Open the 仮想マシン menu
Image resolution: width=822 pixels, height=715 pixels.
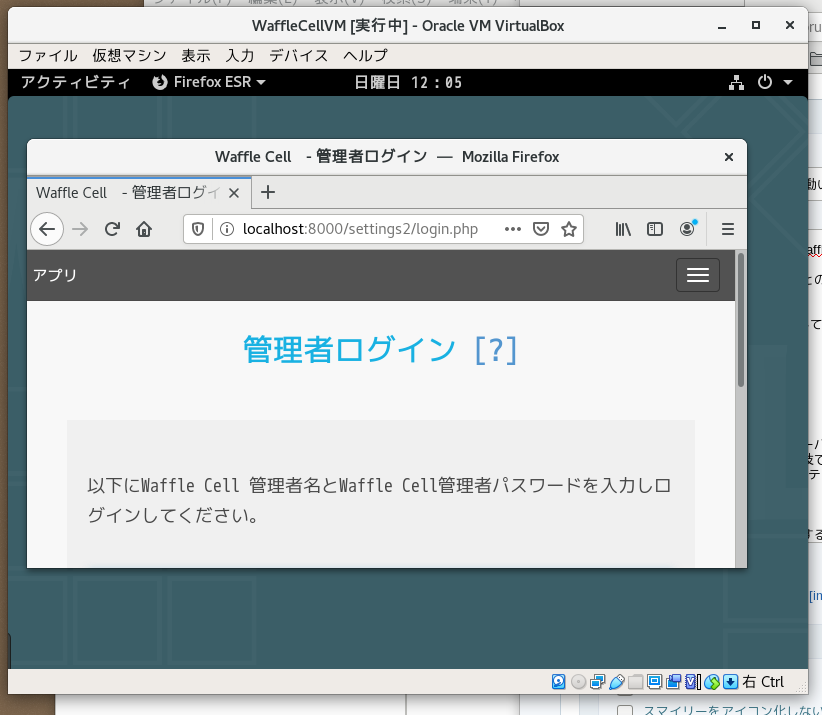tap(129, 56)
